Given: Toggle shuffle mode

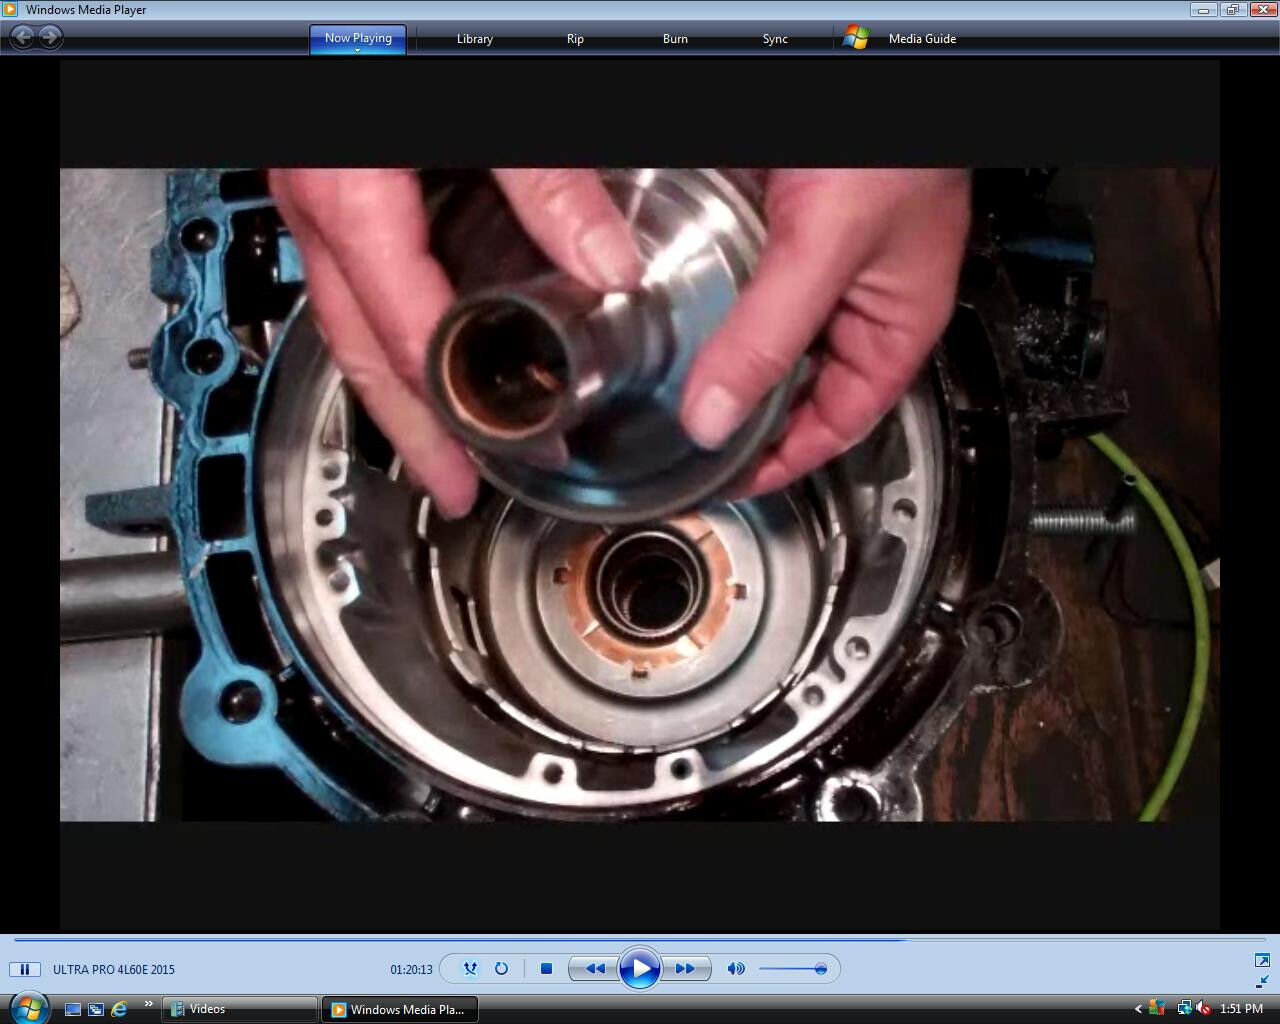Looking at the screenshot, I should [471, 968].
